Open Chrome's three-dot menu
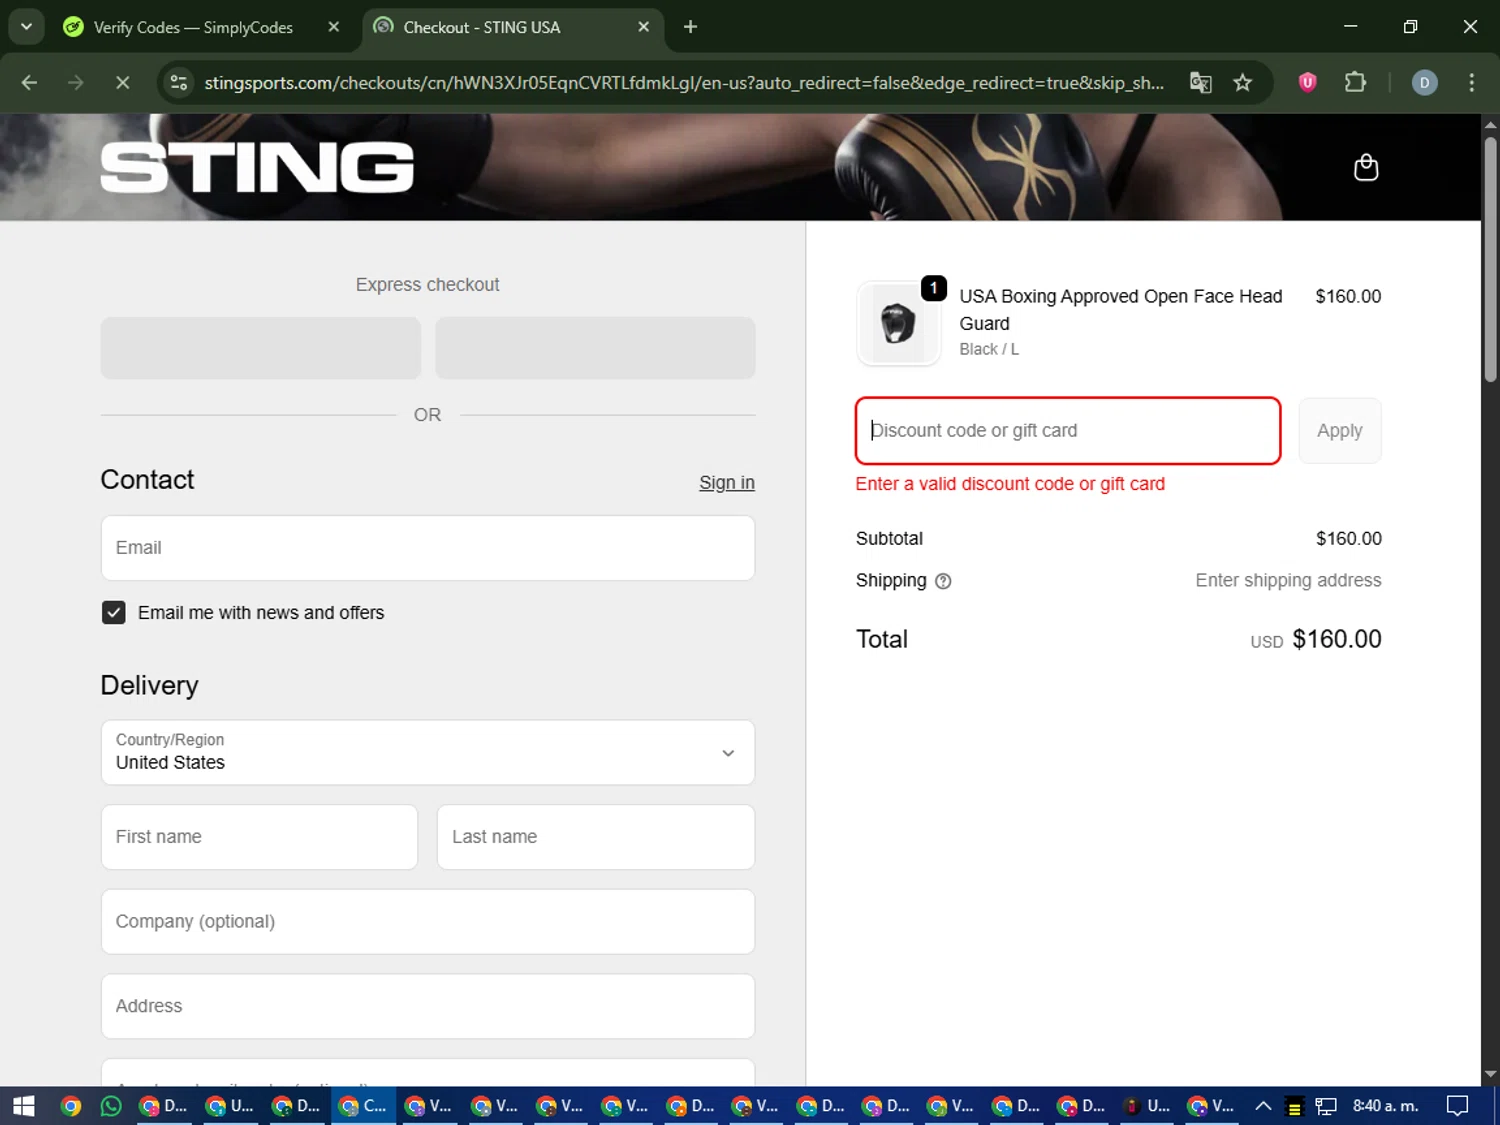 tap(1471, 83)
